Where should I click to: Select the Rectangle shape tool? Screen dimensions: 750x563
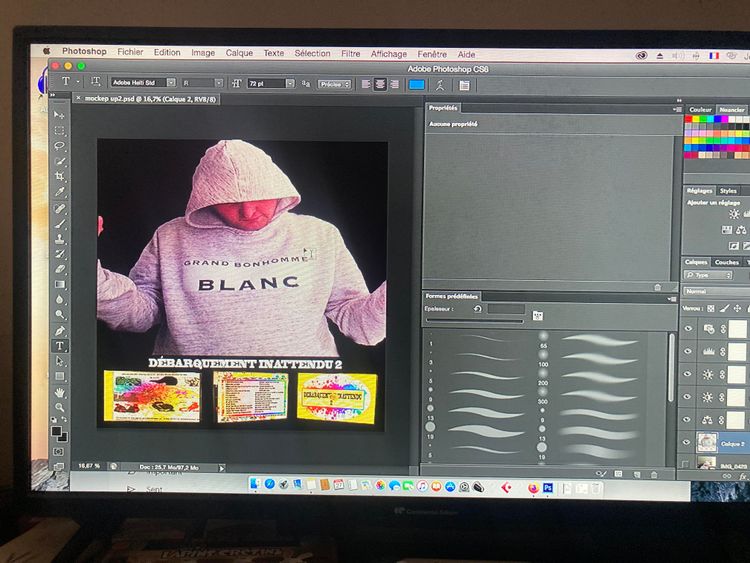tap(59, 376)
